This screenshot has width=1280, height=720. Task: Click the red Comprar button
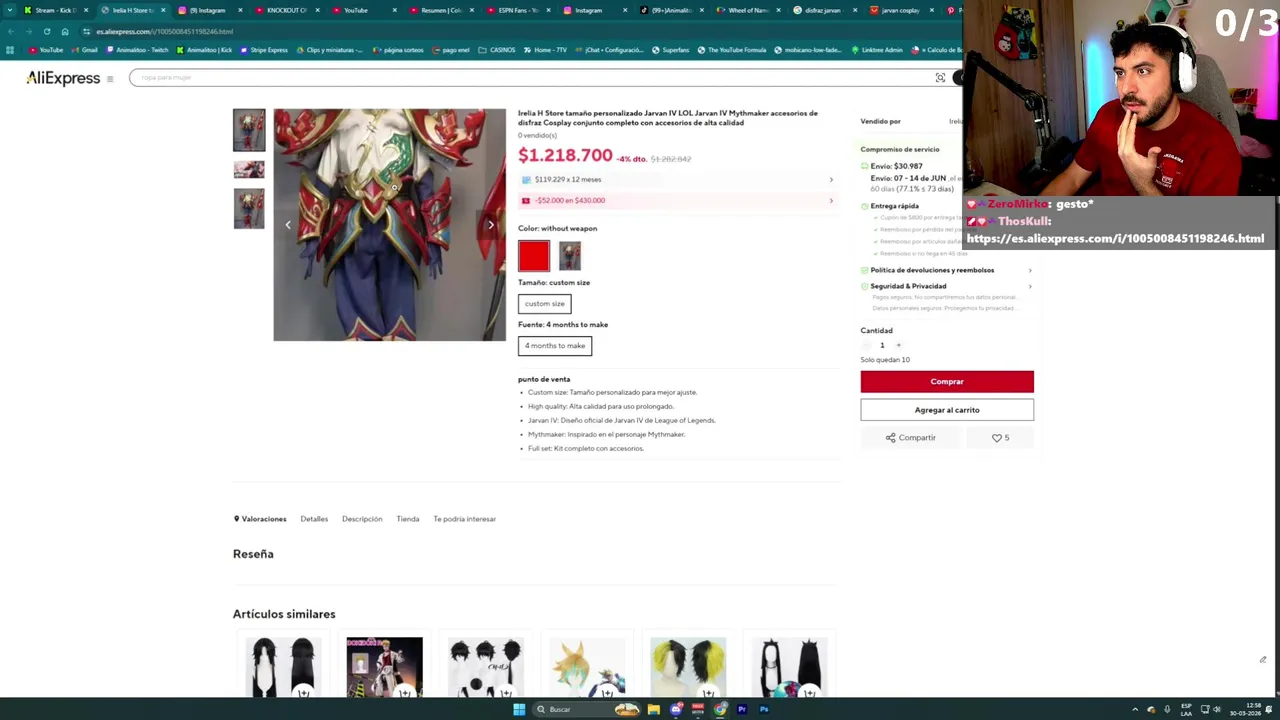tap(947, 381)
